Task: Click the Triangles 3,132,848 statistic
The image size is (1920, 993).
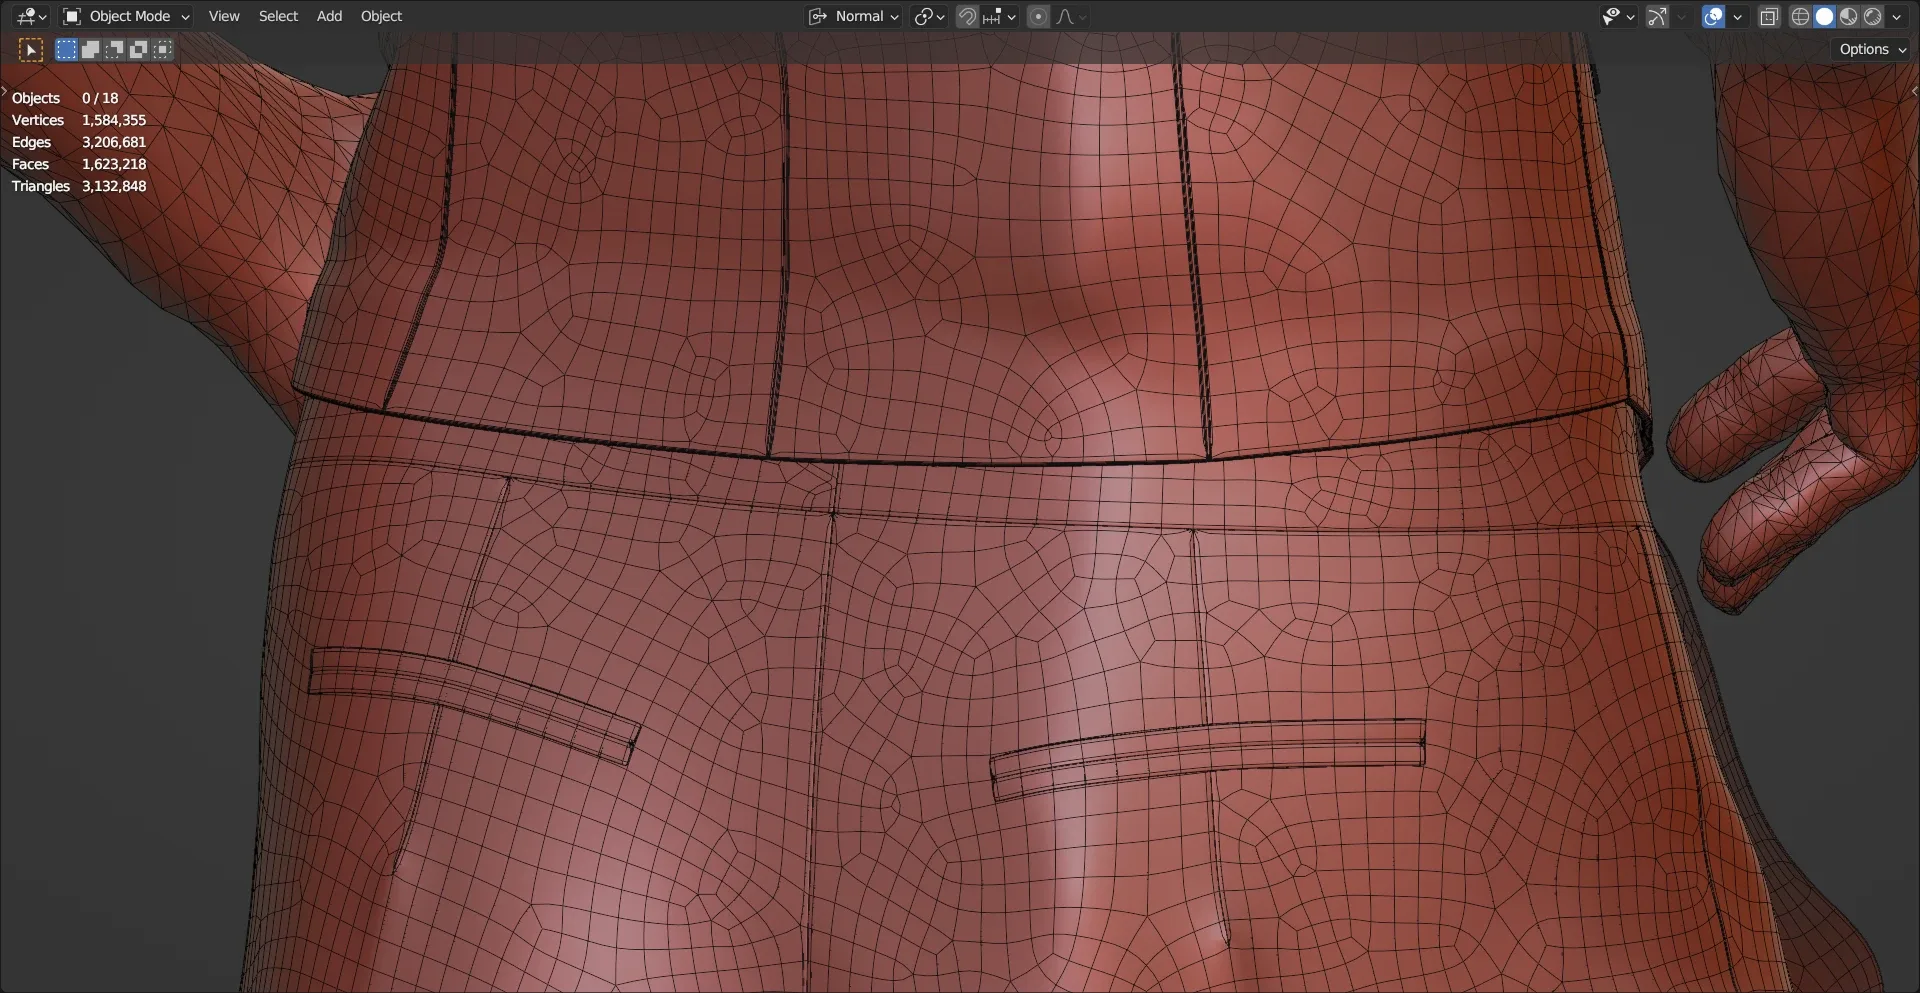Action: [x=79, y=186]
